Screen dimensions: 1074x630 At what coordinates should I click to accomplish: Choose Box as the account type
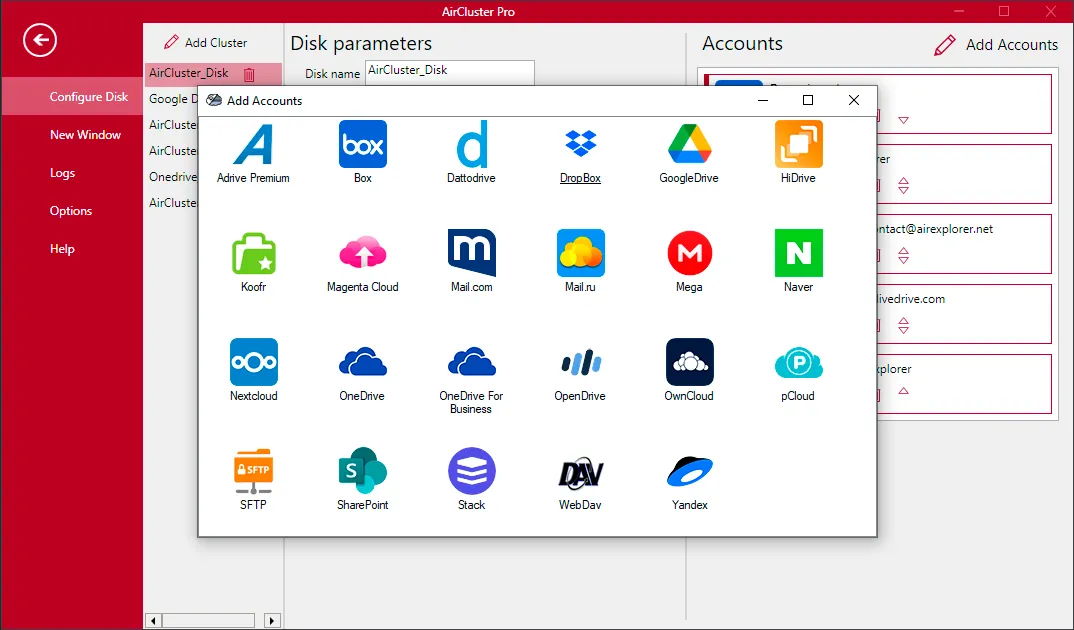click(x=362, y=144)
